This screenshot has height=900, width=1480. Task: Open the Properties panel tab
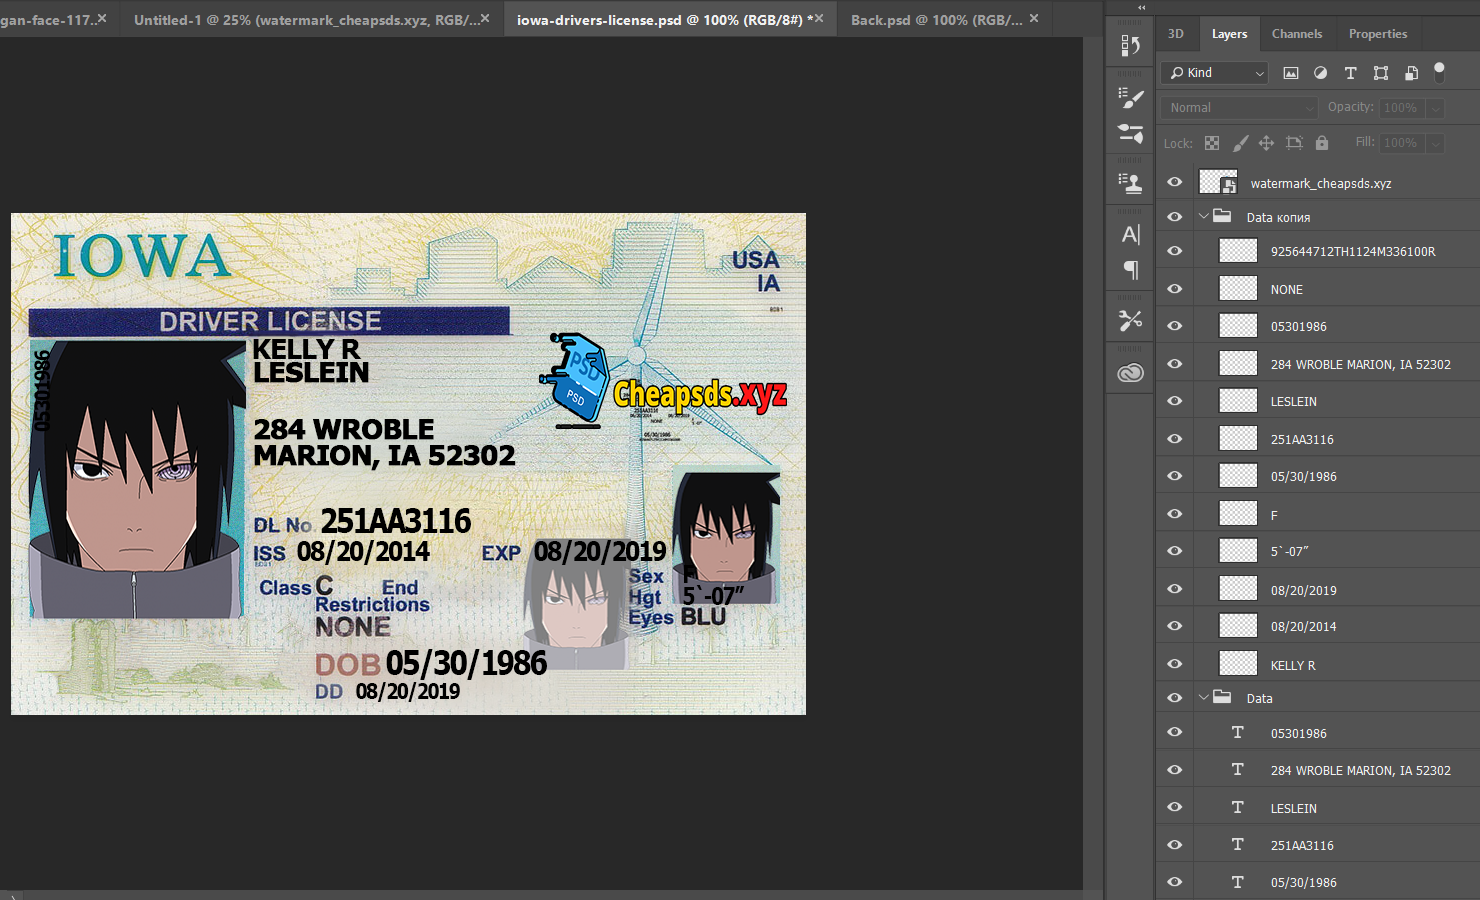(x=1377, y=34)
